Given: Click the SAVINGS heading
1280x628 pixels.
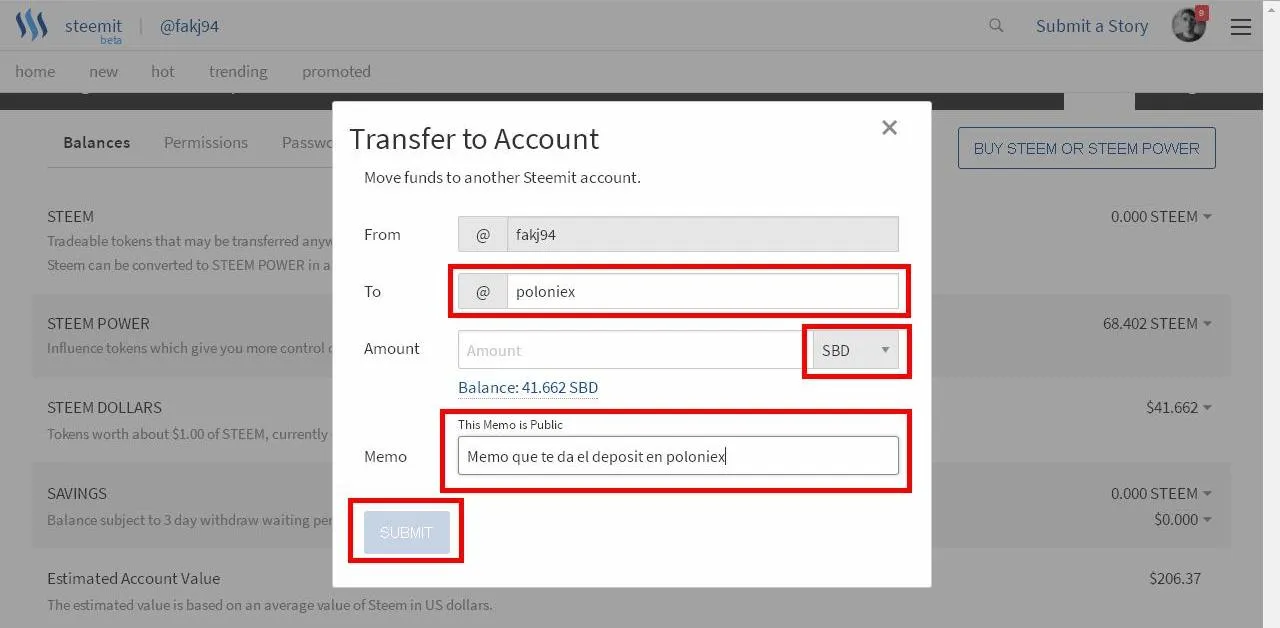Looking at the screenshot, I should click(77, 493).
